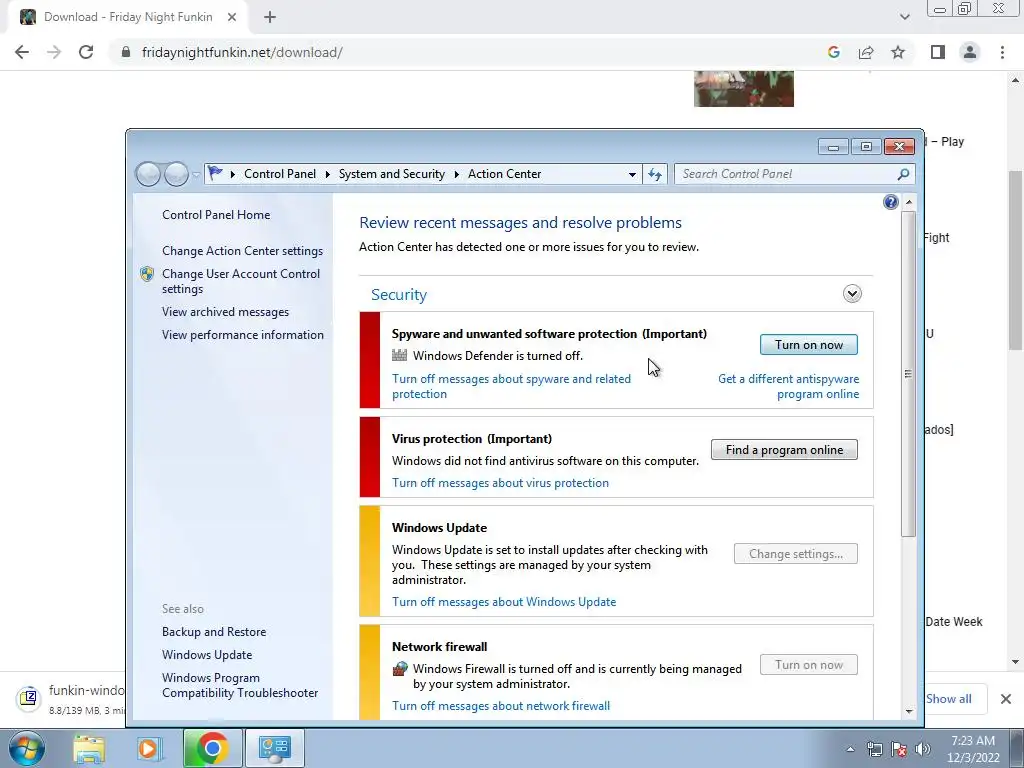This screenshot has height=768, width=1024.
Task: Open Backup and Restore
Action: point(214,632)
